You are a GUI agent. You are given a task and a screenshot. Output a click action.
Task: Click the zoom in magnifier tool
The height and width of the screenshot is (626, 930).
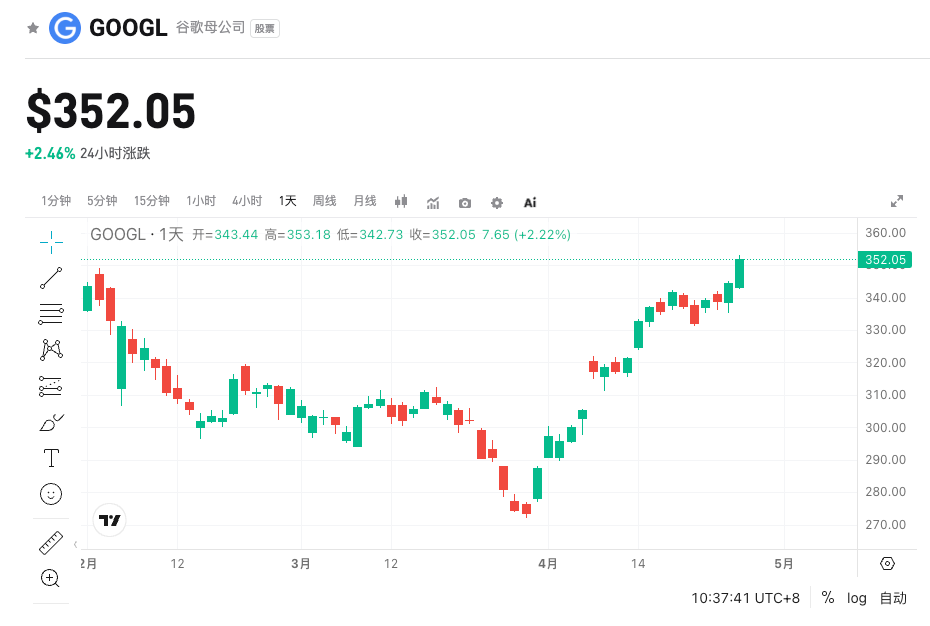point(51,578)
